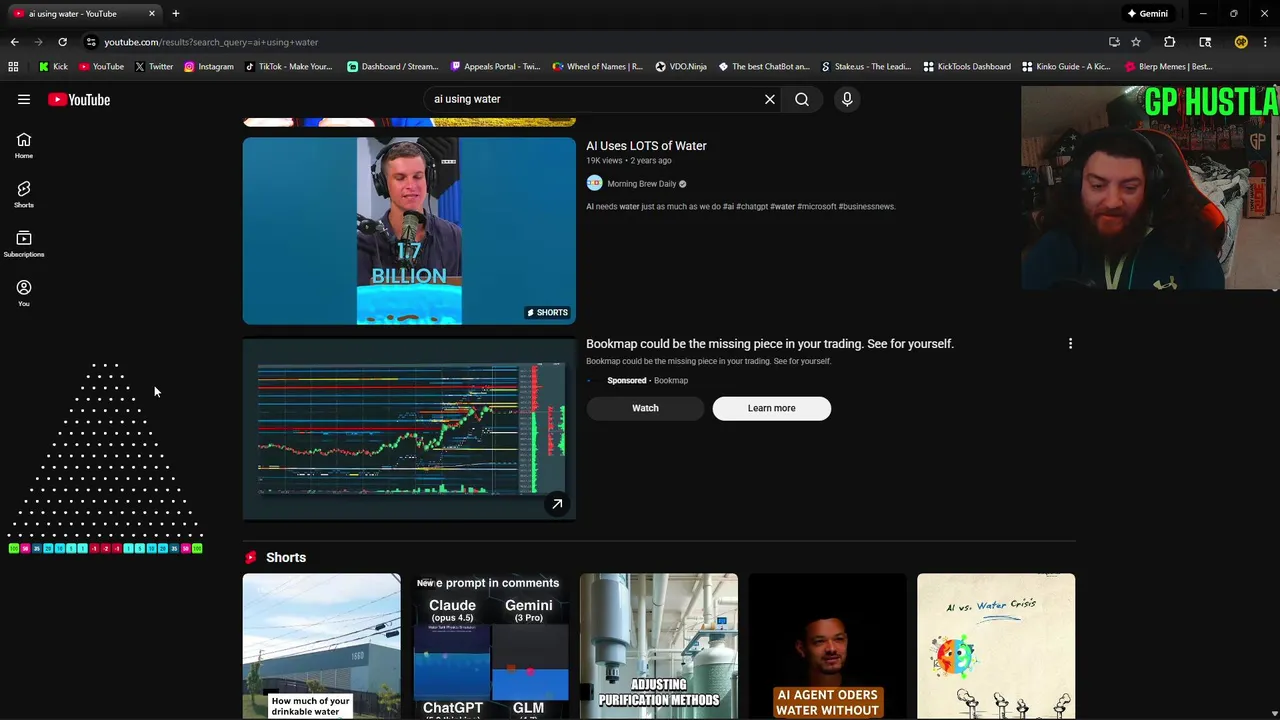Screen dimensions: 1280x720
Task: Open the Instagram bookmark
Action: [x=208, y=67]
